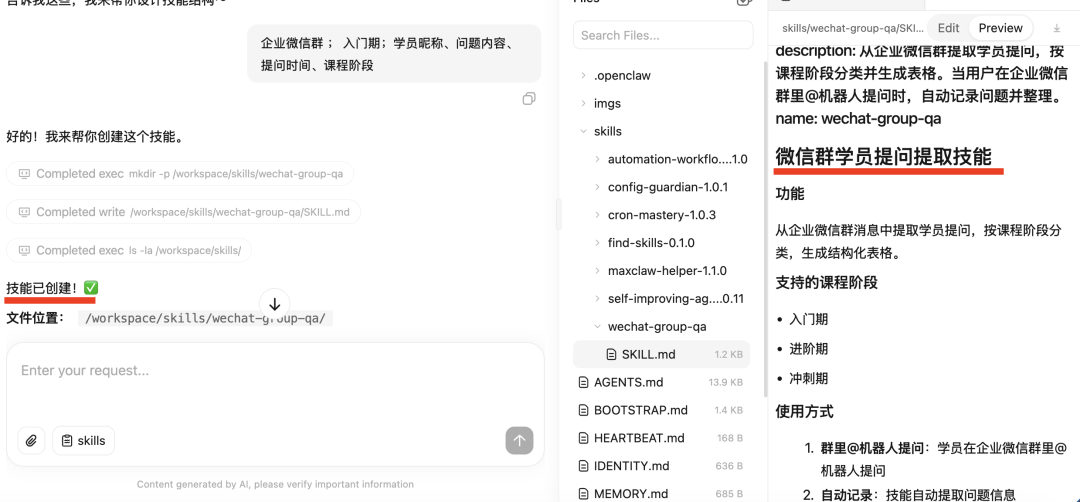The image size is (1080, 502).
Task: Click the 支持的课程阶段 heading
Action: (x=827, y=282)
